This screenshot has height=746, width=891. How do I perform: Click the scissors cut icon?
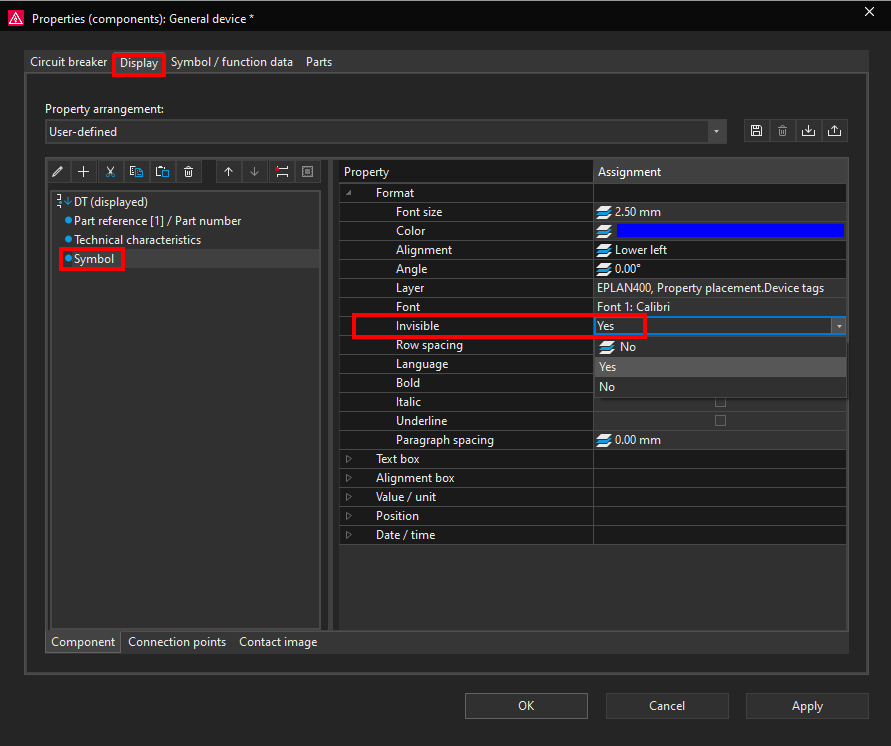[x=111, y=172]
